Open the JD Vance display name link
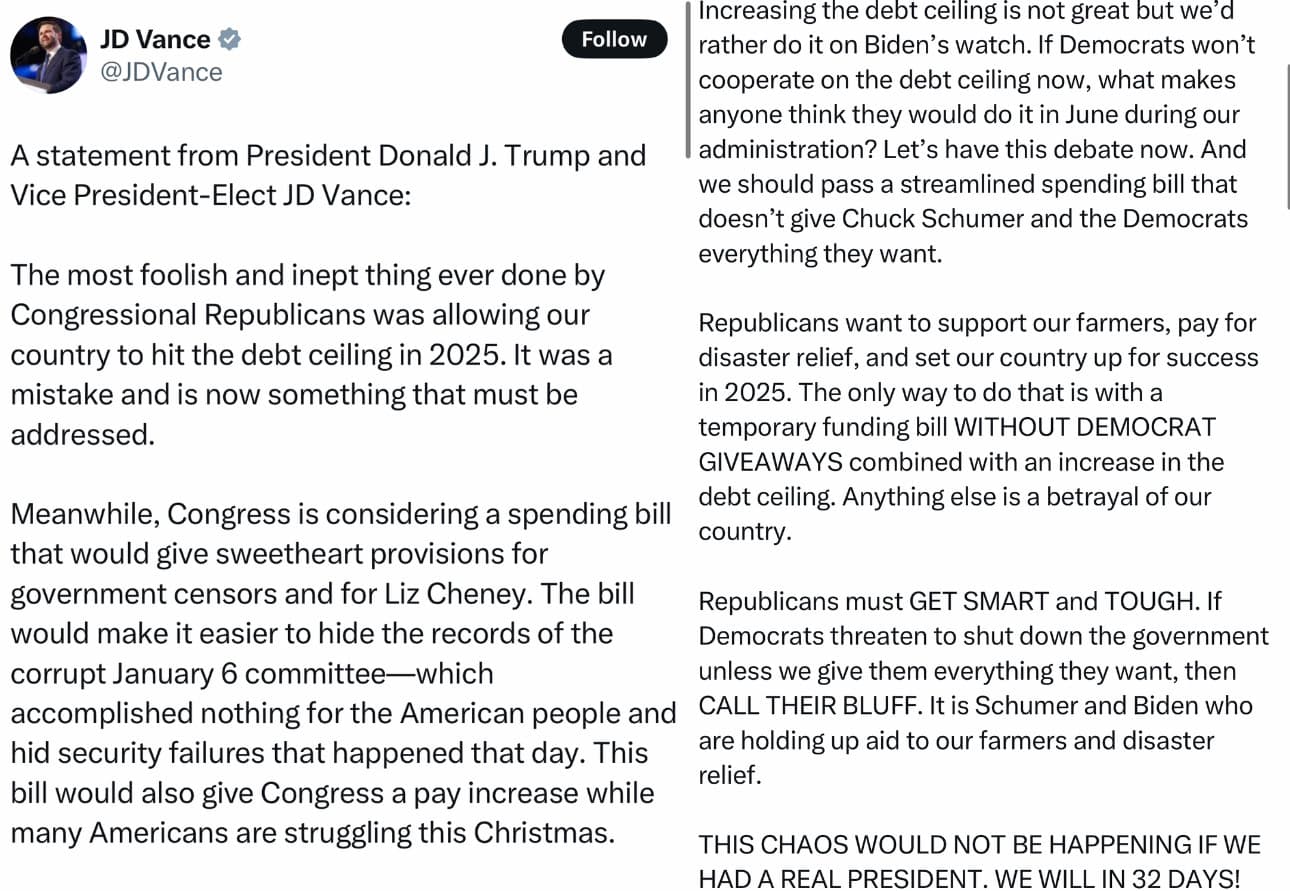 click(155, 40)
